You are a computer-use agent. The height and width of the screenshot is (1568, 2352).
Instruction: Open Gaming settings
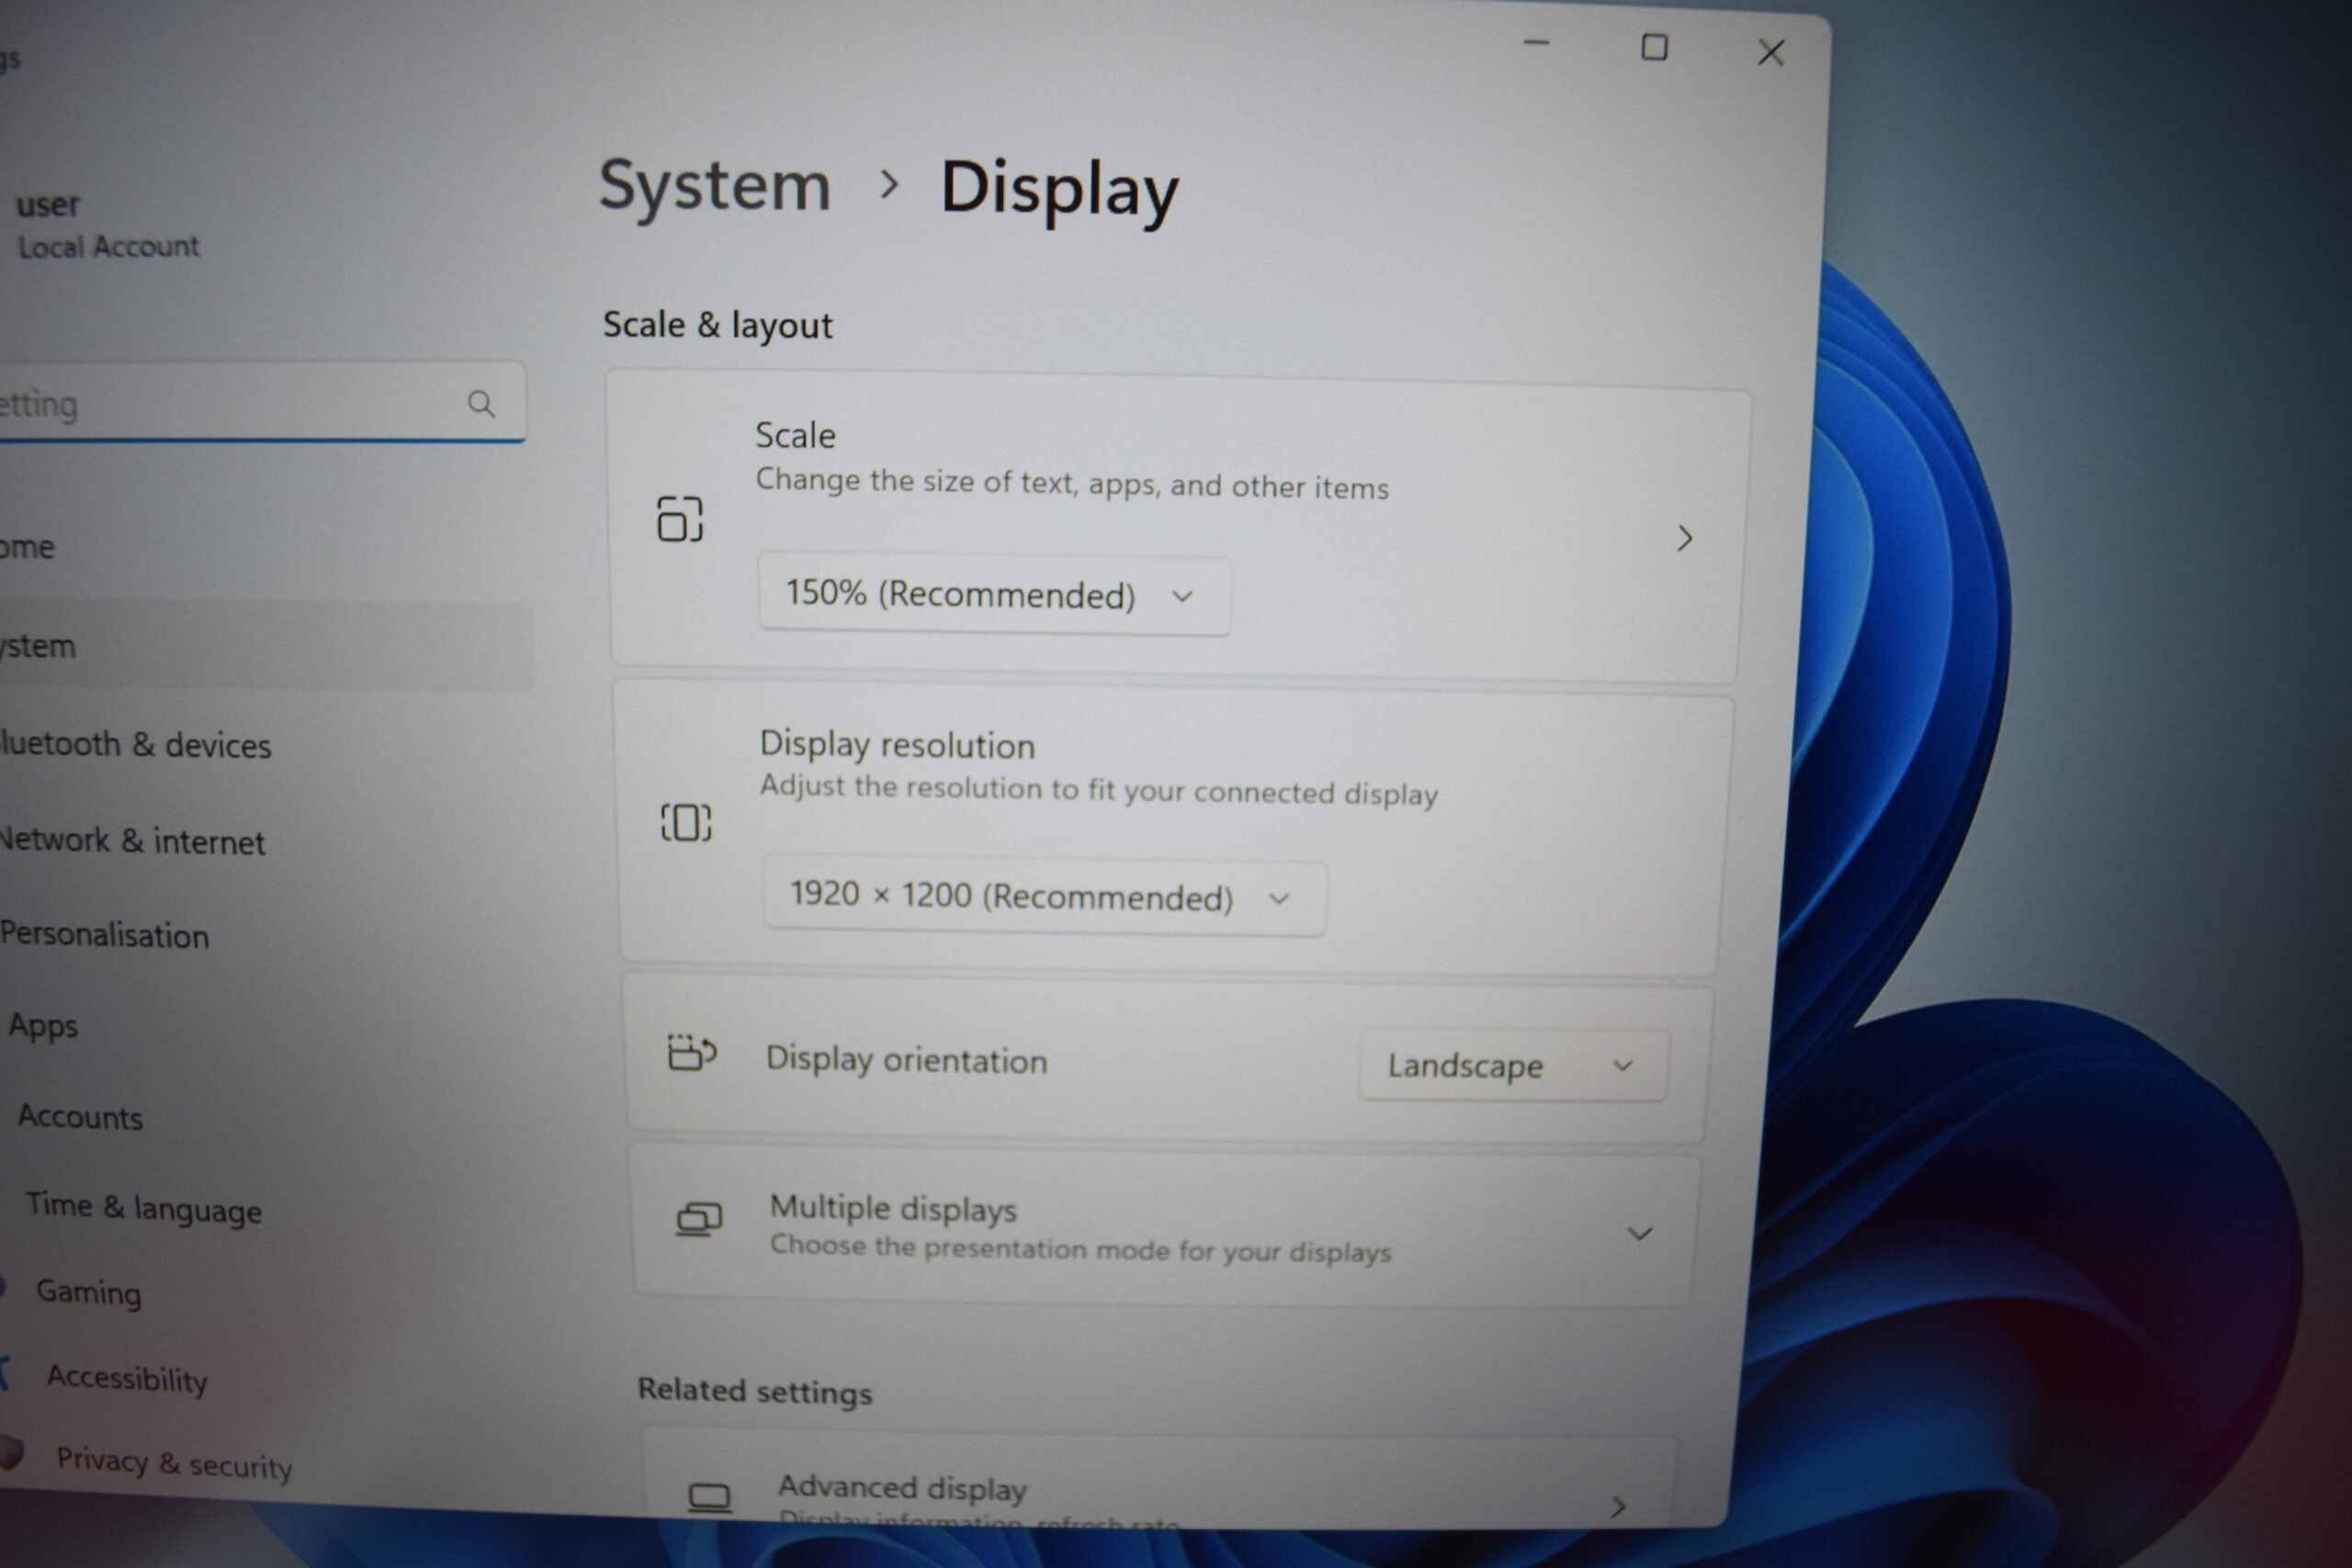pos(88,1292)
